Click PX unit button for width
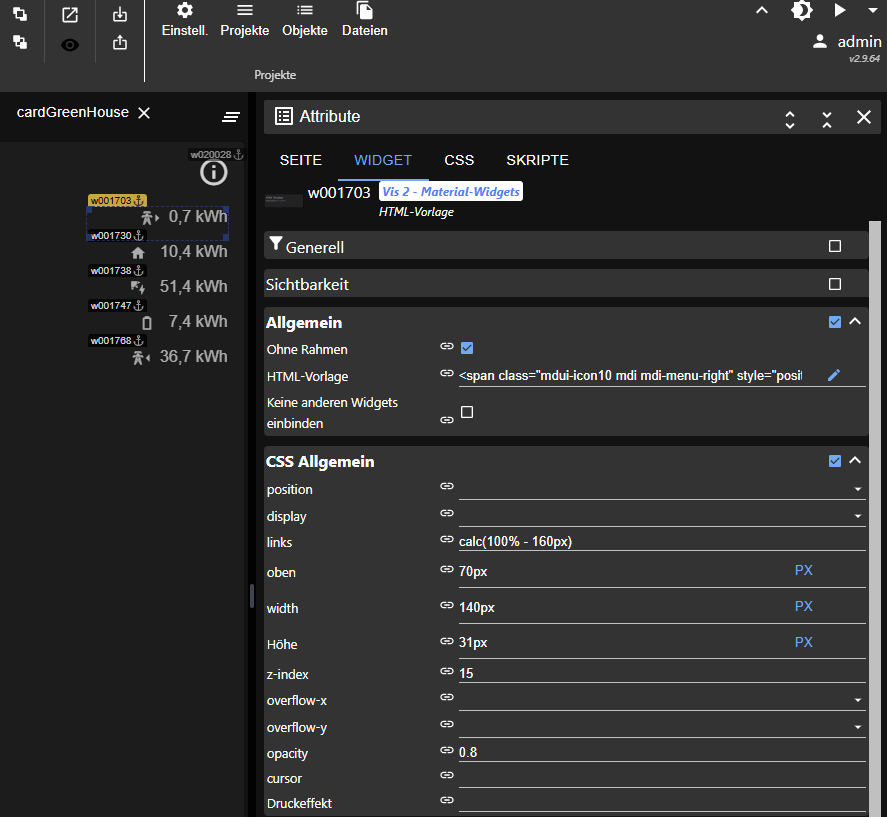This screenshot has width=887, height=817. [803, 607]
